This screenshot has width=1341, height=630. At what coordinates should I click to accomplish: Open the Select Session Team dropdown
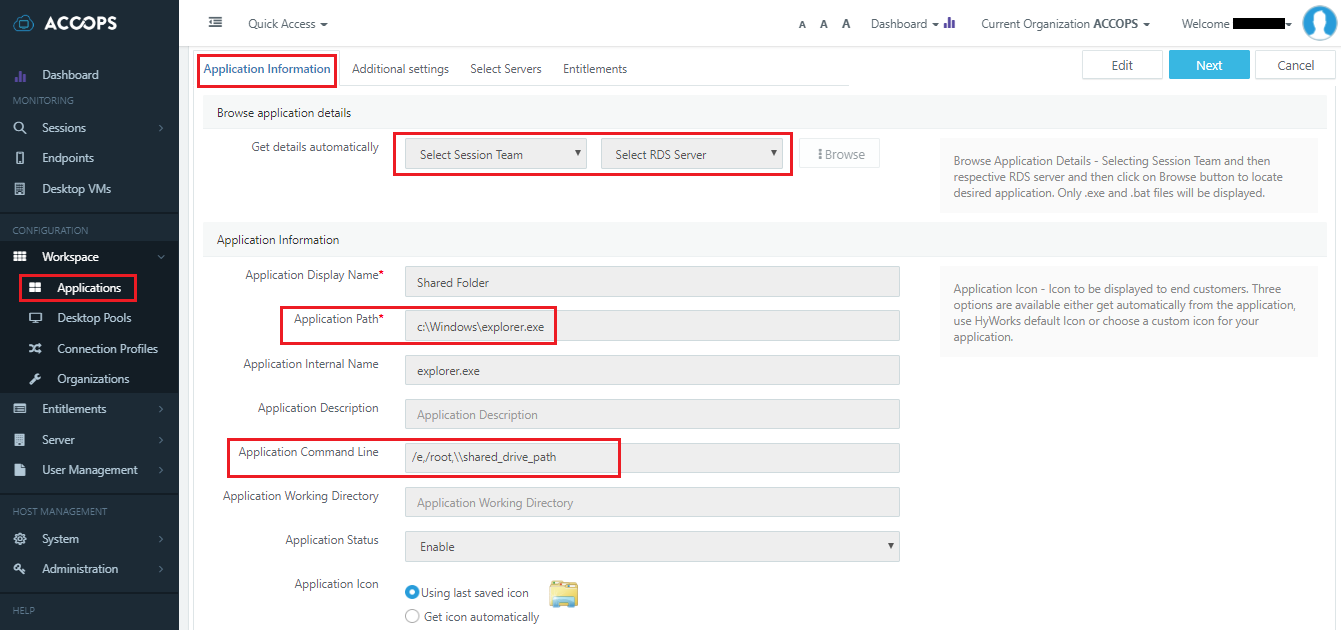(495, 154)
